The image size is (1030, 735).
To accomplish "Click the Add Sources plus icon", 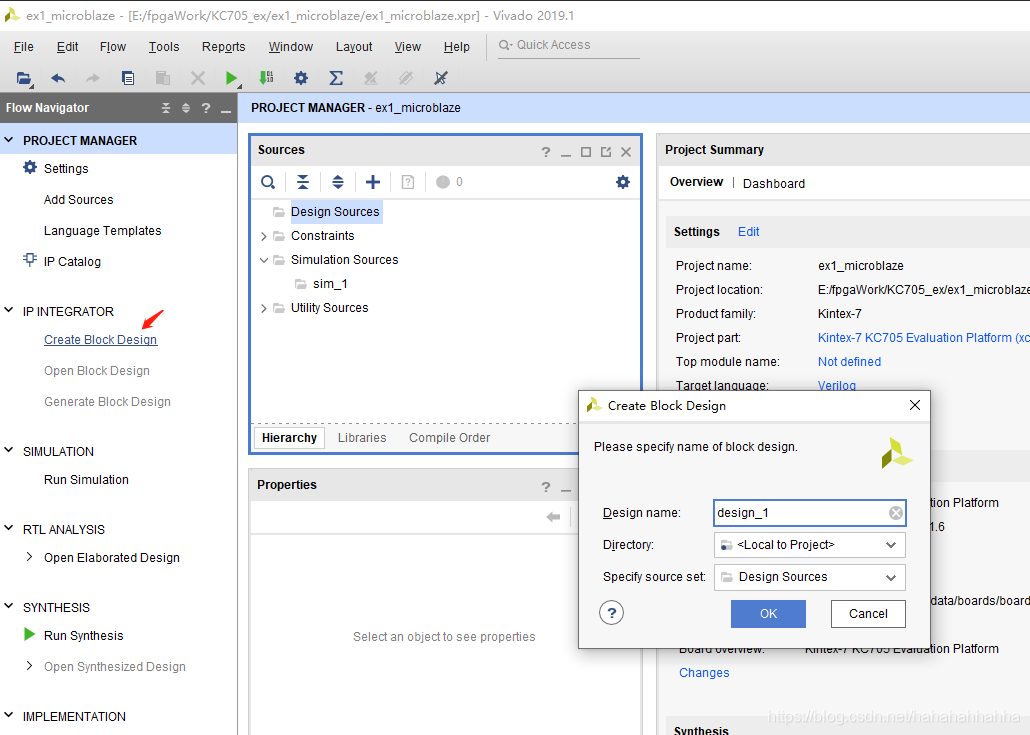I will click(x=372, y=182).
